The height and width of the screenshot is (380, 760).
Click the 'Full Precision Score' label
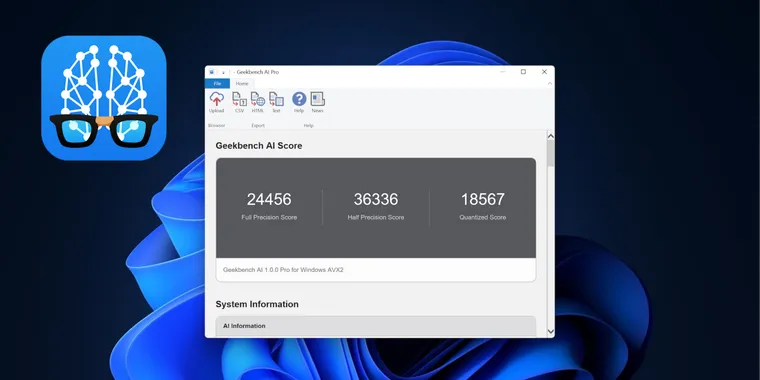point(269,217)
